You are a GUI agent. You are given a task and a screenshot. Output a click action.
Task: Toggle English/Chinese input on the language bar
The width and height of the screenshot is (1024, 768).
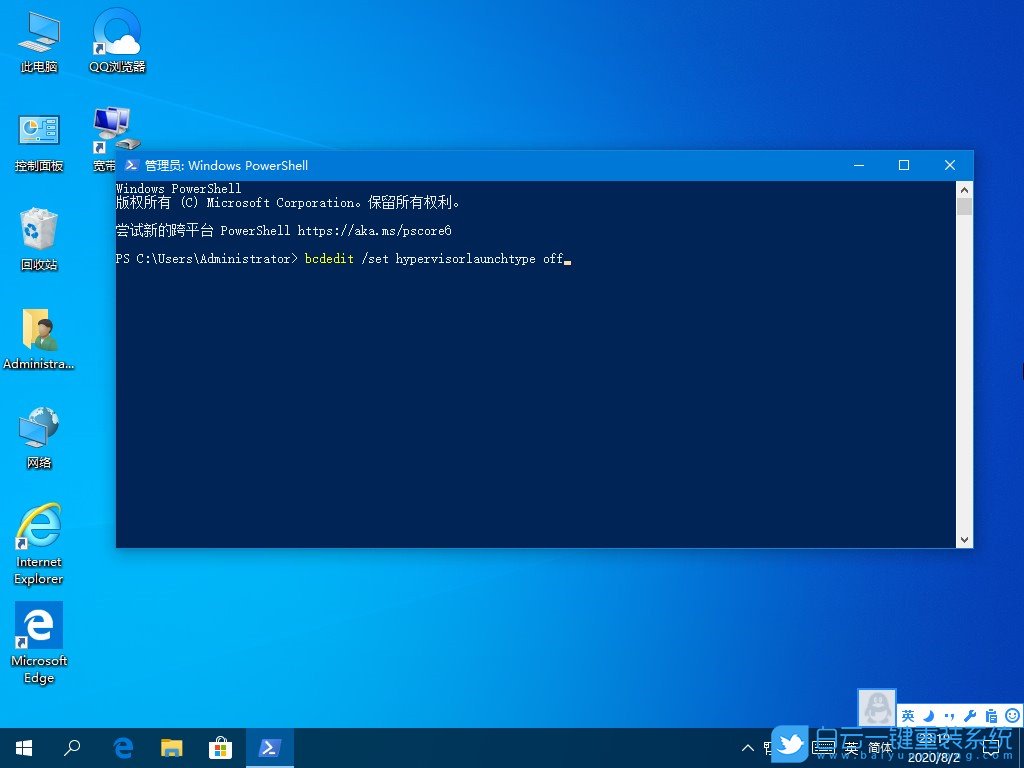click(908, 716)
